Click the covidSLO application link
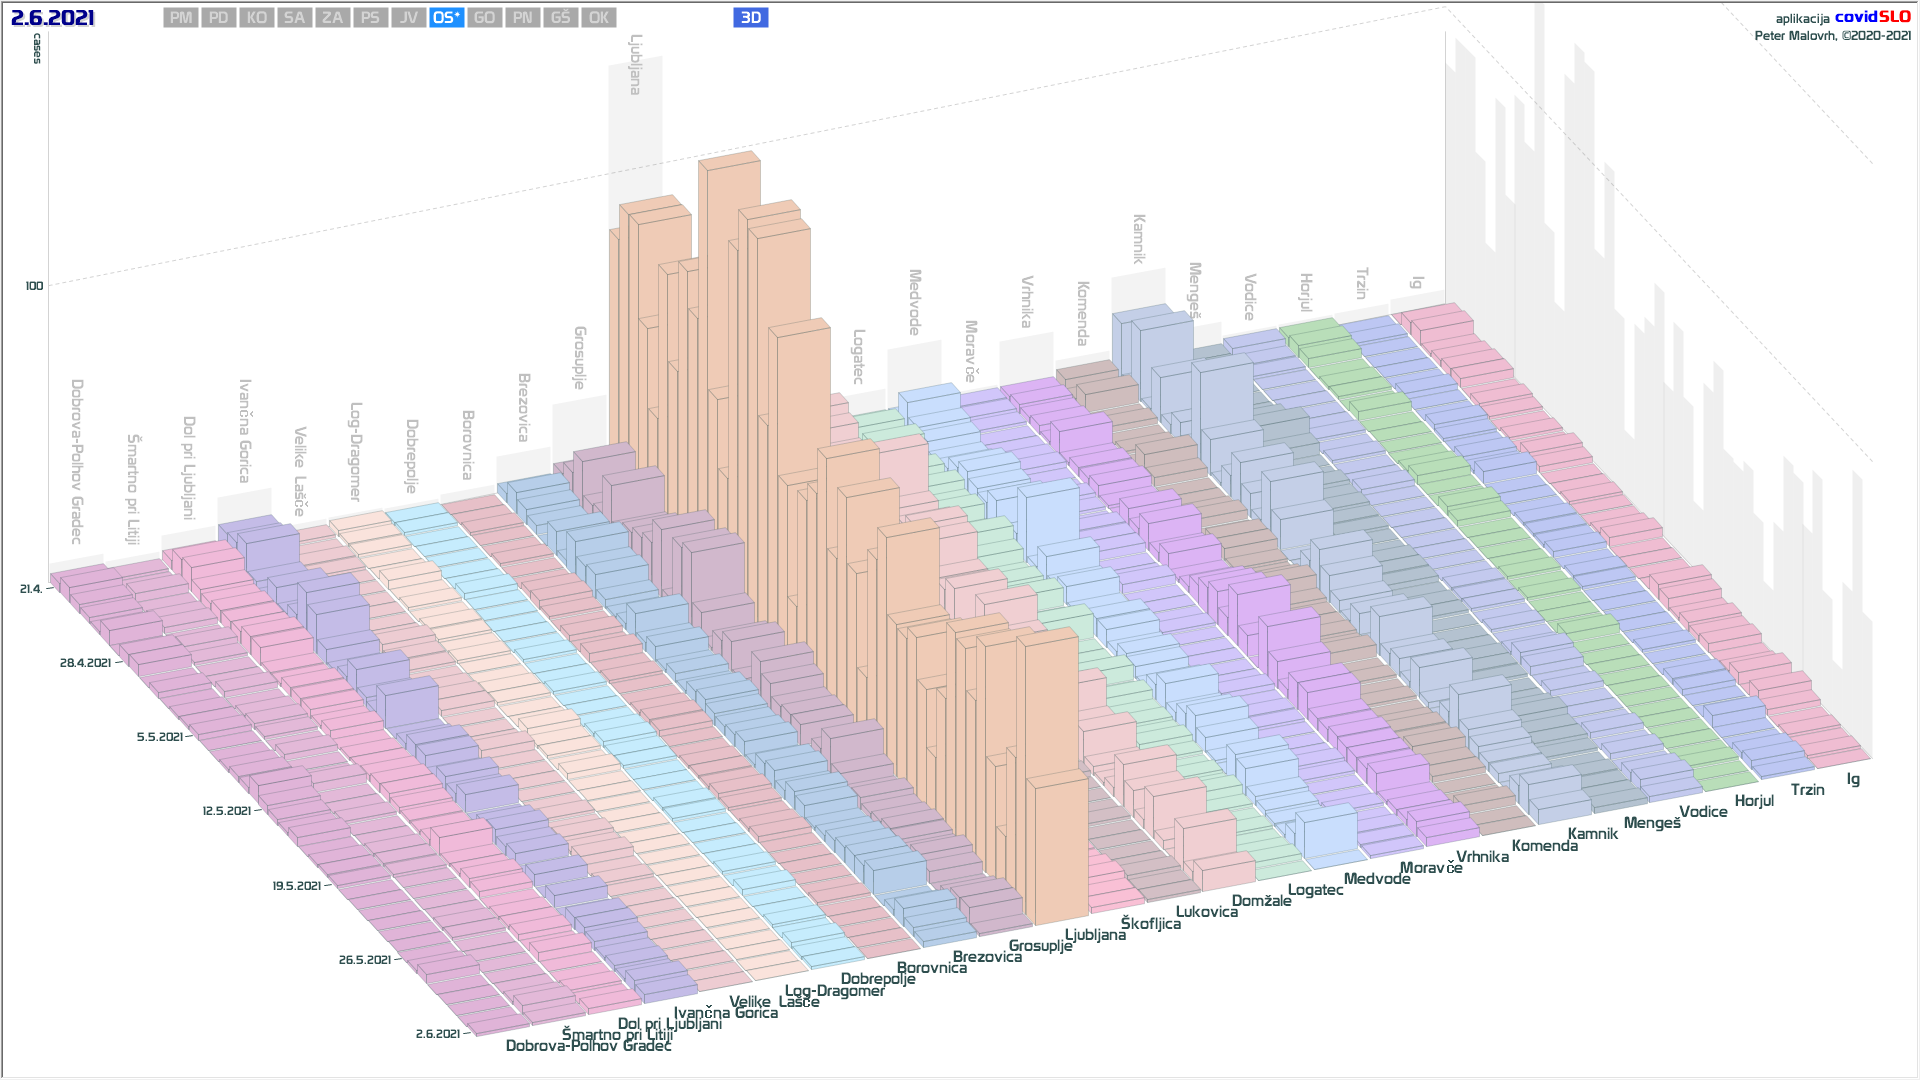 pyautogui.click(x=1872, y=17)
